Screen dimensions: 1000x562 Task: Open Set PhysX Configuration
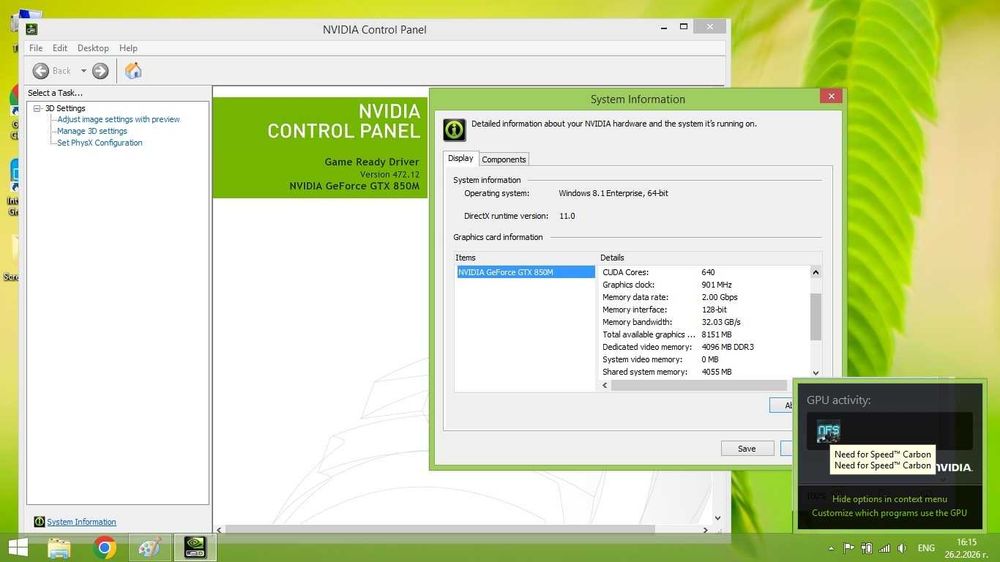[x=99, y=143]
